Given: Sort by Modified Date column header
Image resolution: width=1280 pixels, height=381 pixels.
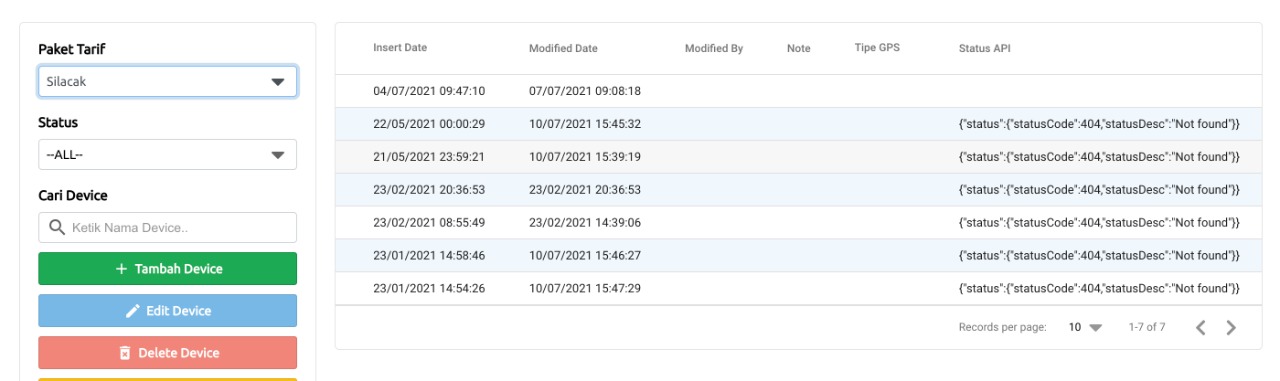Looking at the screenshot, I should 563,48.
